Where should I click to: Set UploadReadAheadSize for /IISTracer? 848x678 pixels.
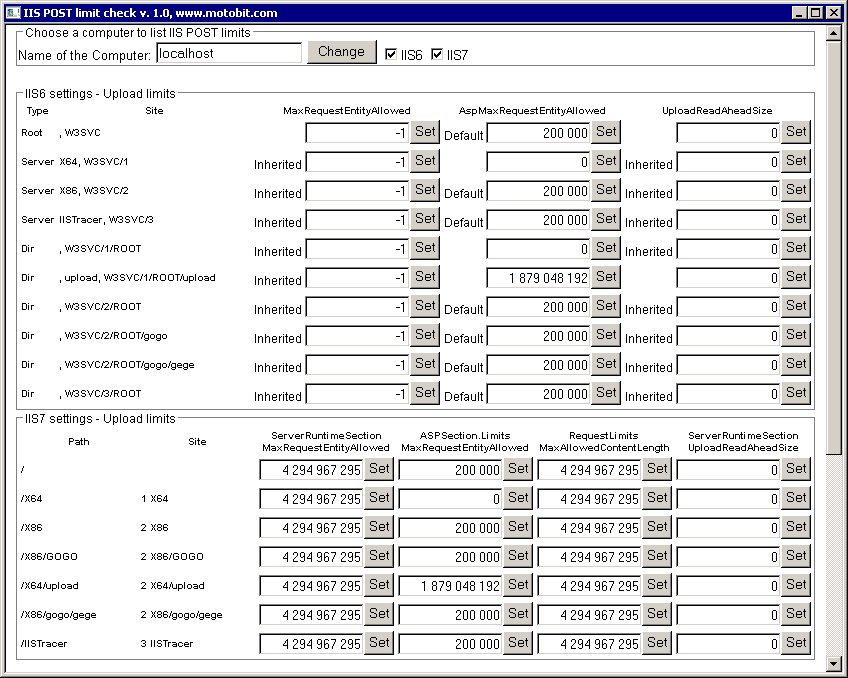tap(796, 643)
